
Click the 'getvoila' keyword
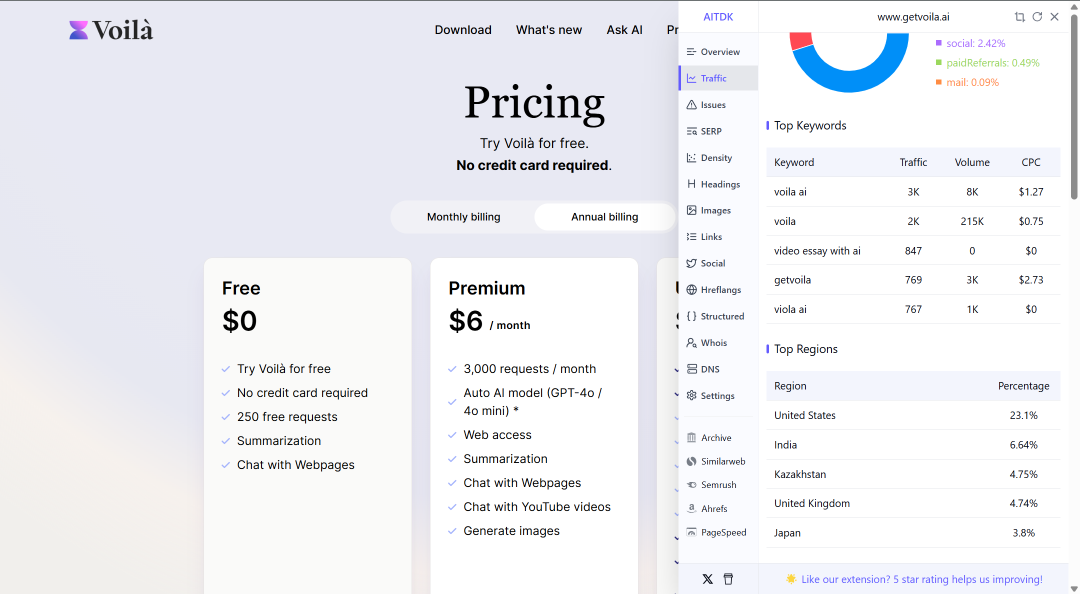(792, 280)
